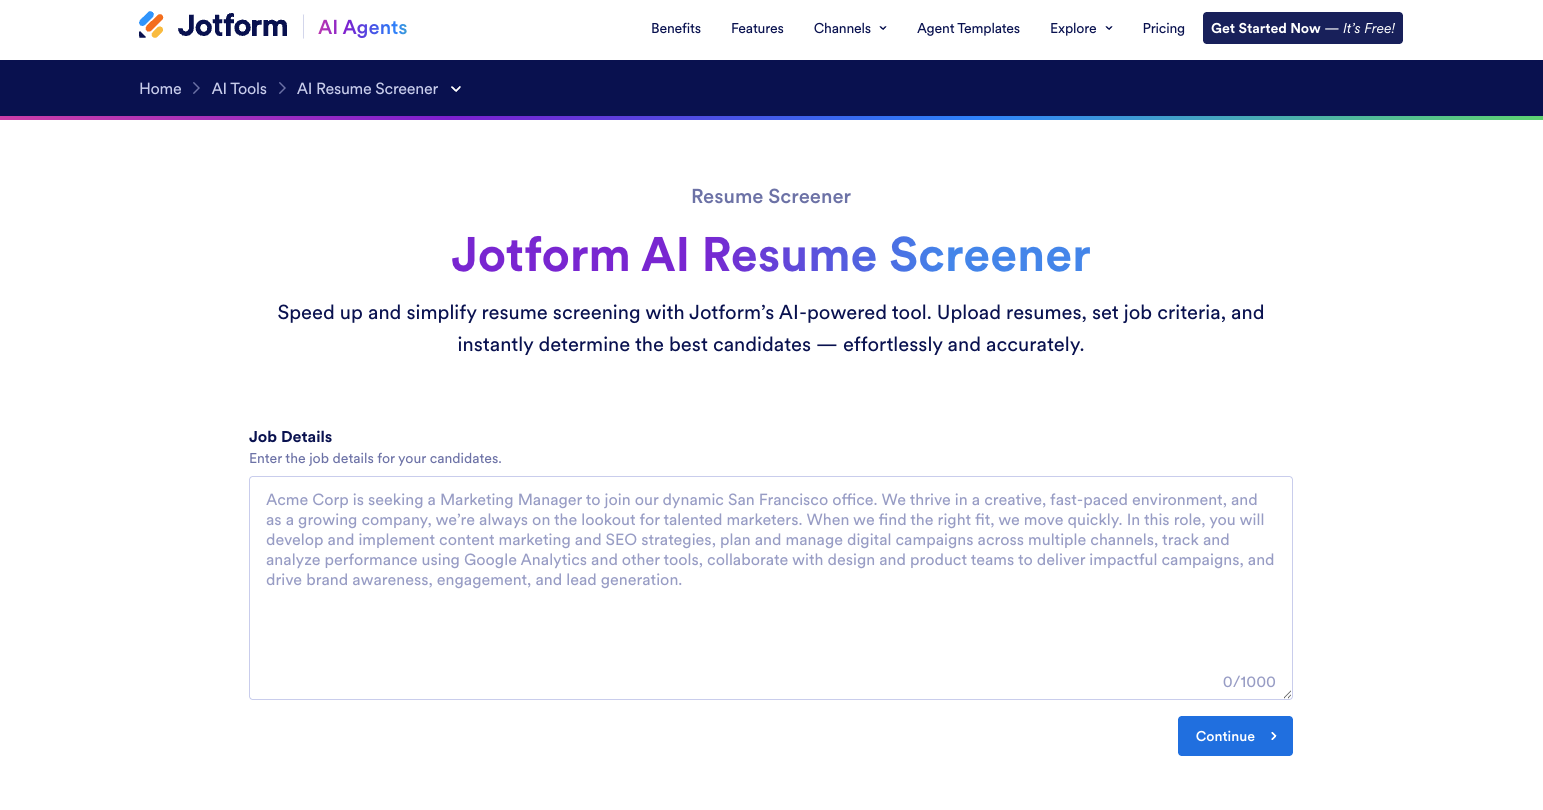Click the Jotform wordmark text
1543x810 pixels.
[x=232, y=26]
